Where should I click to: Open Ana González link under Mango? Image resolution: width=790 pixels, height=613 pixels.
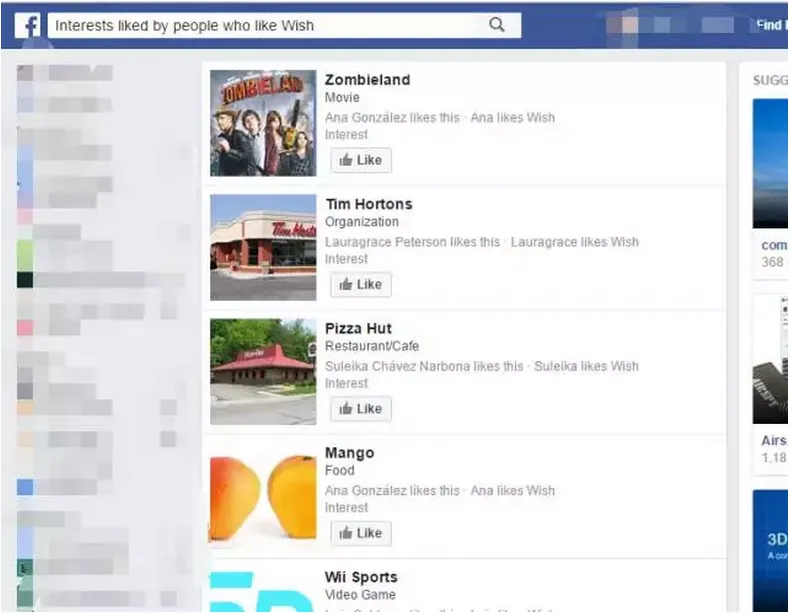[366, 491]
